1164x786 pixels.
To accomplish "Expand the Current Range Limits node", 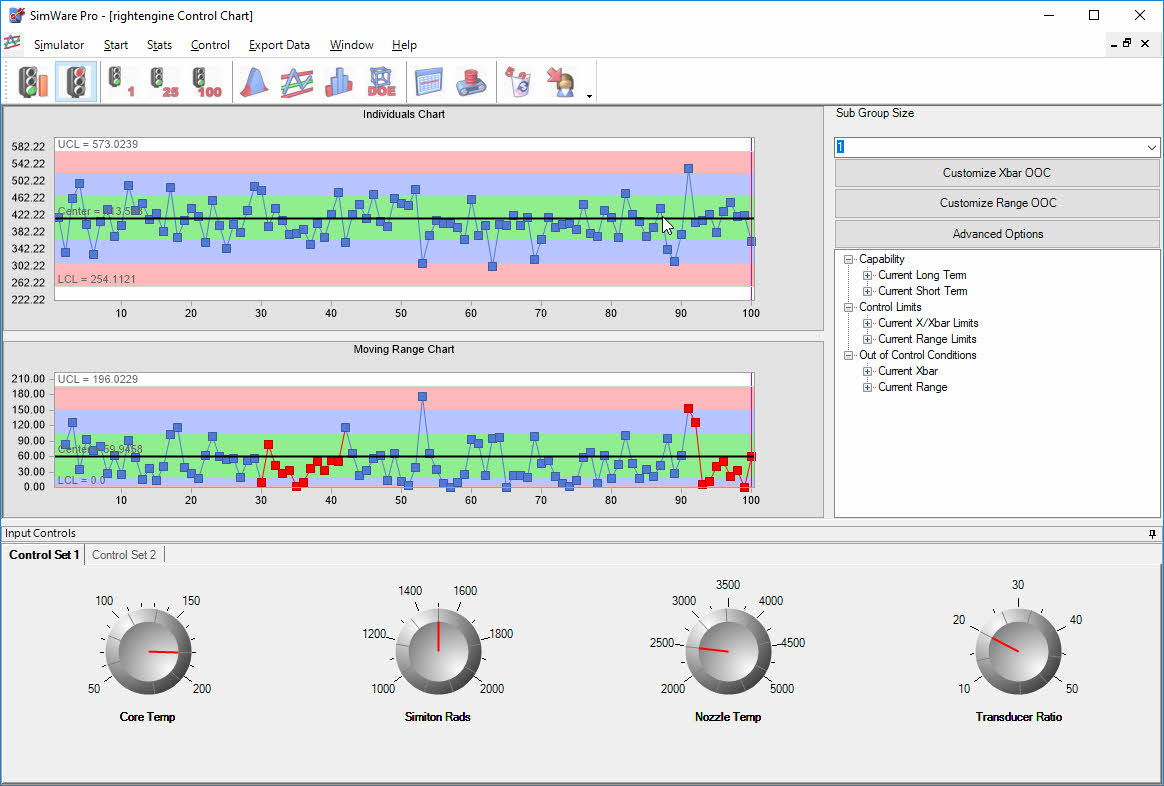I will coord(866,339).
